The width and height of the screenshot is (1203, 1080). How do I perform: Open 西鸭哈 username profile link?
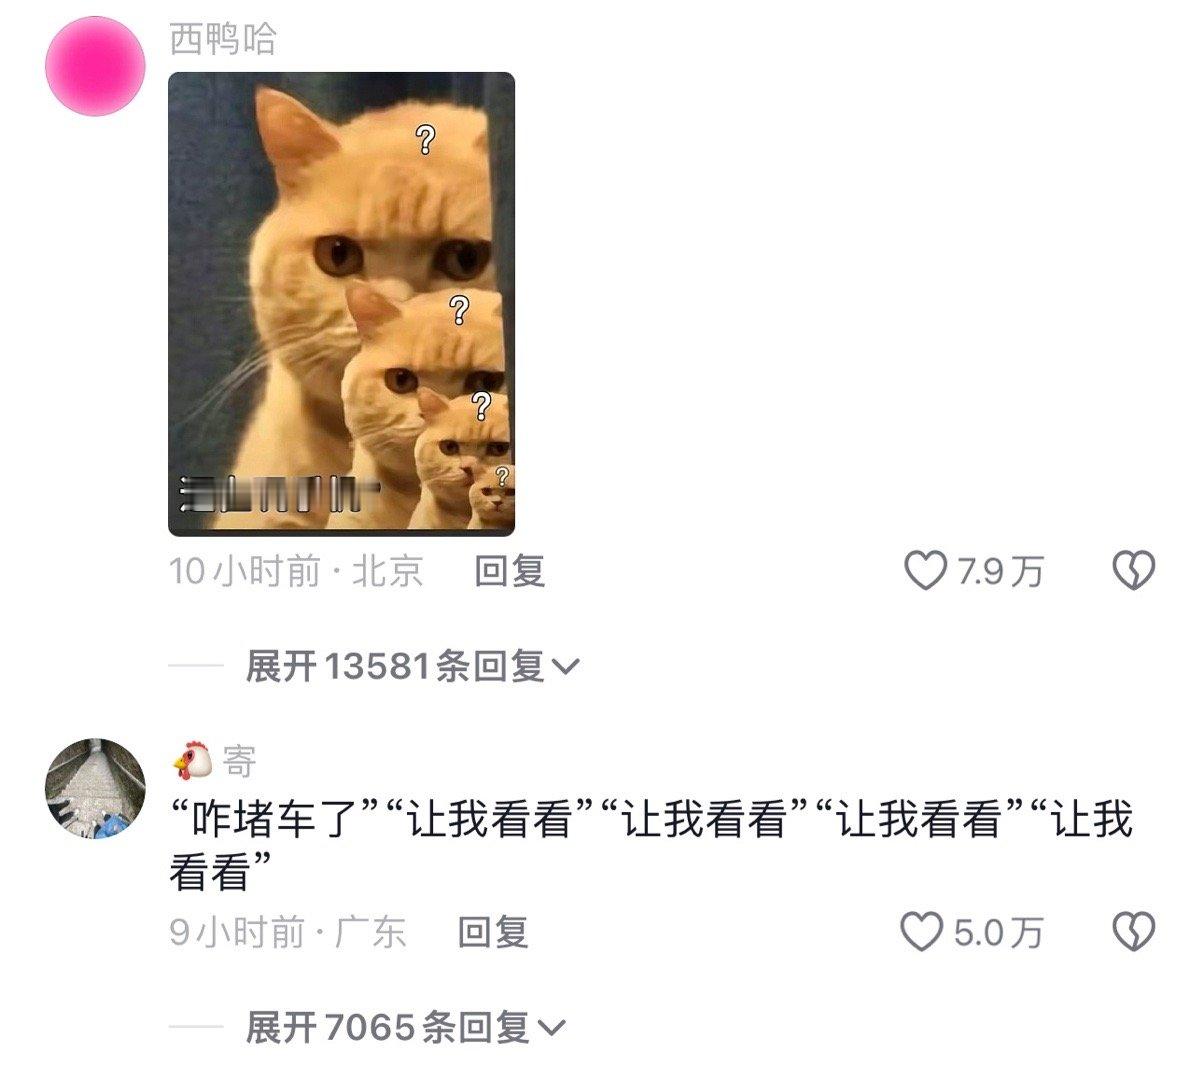coord(223,39)
